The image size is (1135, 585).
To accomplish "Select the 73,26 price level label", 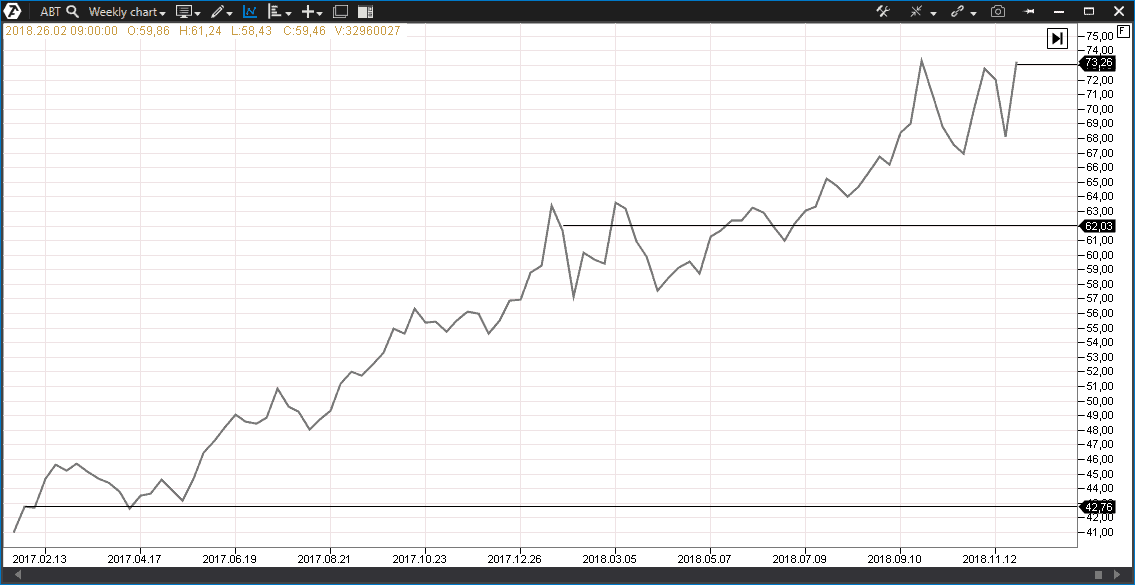I will (1098, 63).
